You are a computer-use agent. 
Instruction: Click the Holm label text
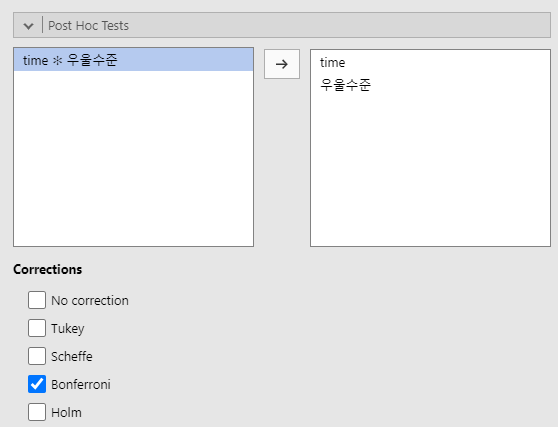pos(66,412)
